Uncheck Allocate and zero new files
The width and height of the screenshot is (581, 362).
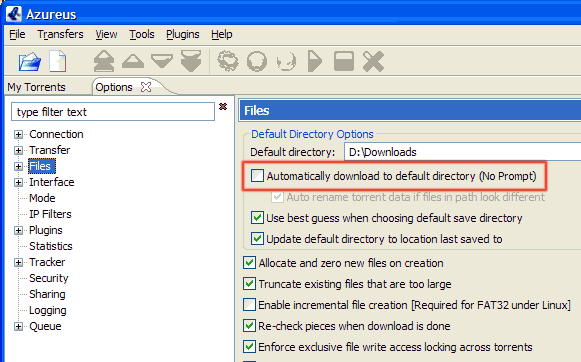tap(249, 263)
